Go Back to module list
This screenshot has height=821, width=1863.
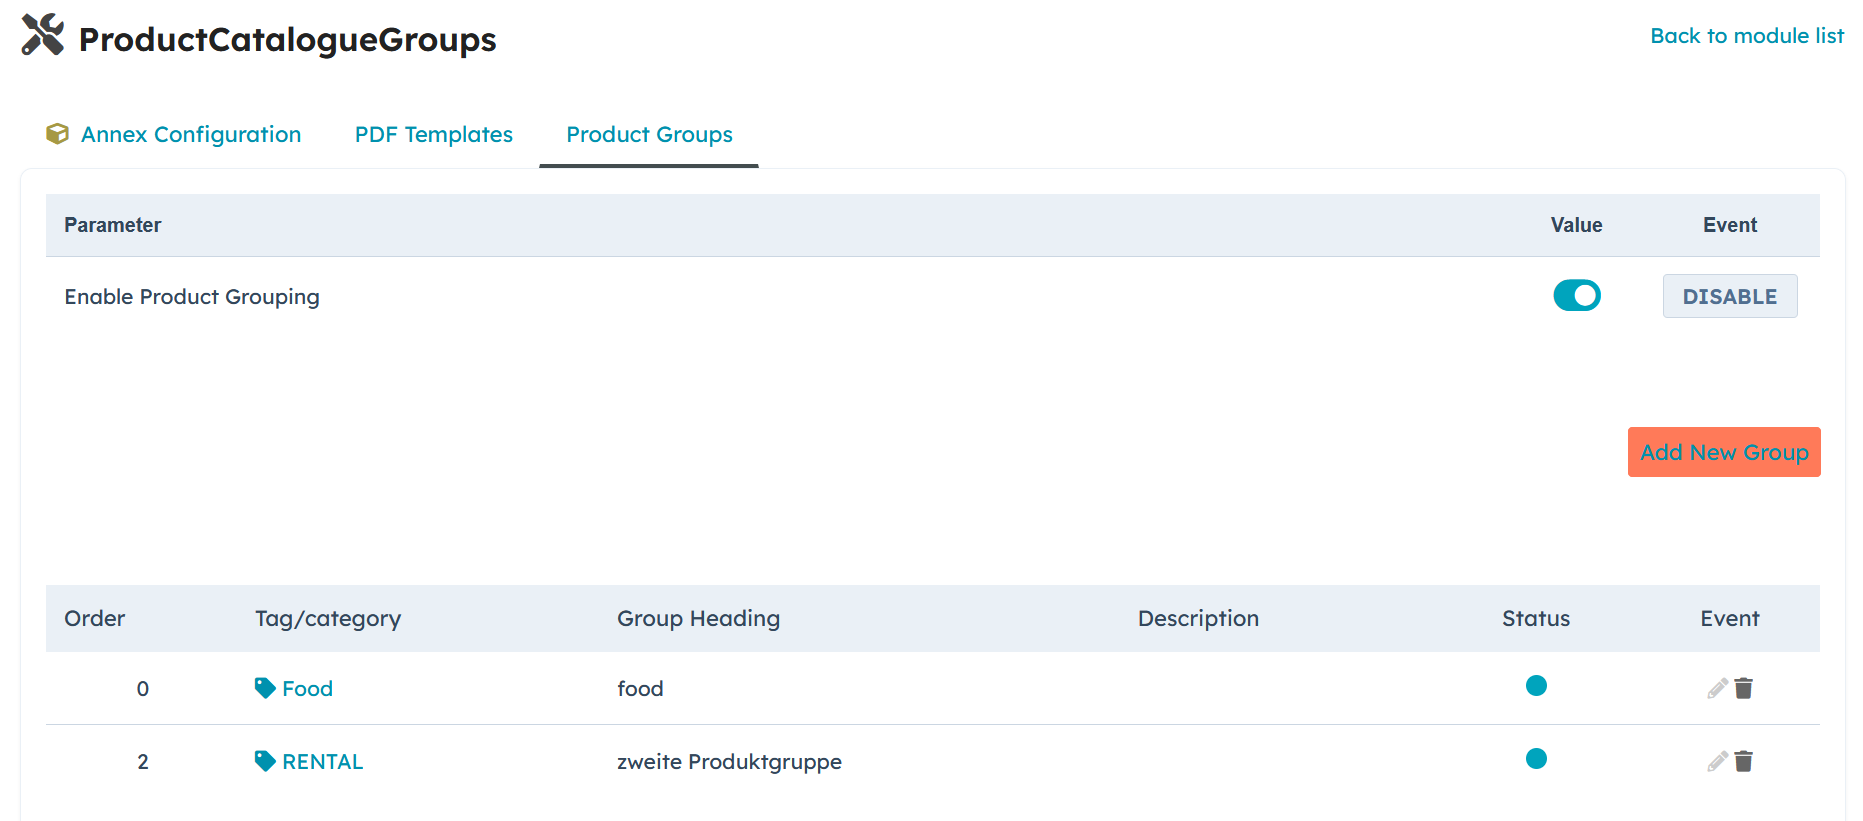[x=1746, y=36]
